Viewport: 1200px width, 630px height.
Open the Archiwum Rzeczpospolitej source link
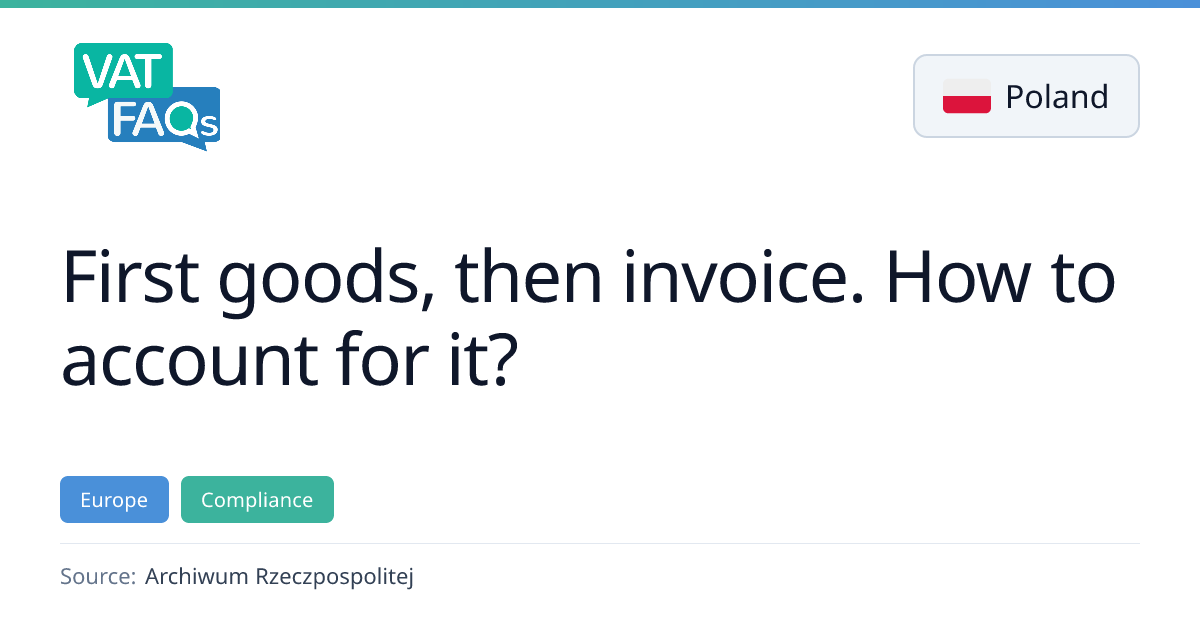point(279,576)
